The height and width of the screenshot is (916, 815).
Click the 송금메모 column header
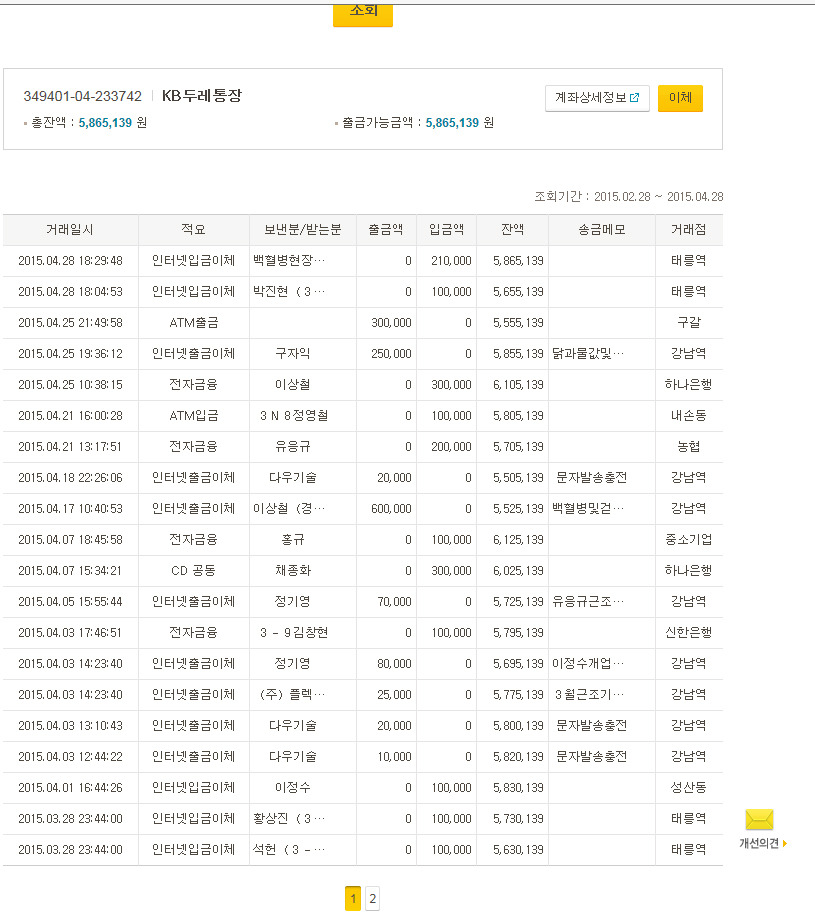[x=601, y=230]
